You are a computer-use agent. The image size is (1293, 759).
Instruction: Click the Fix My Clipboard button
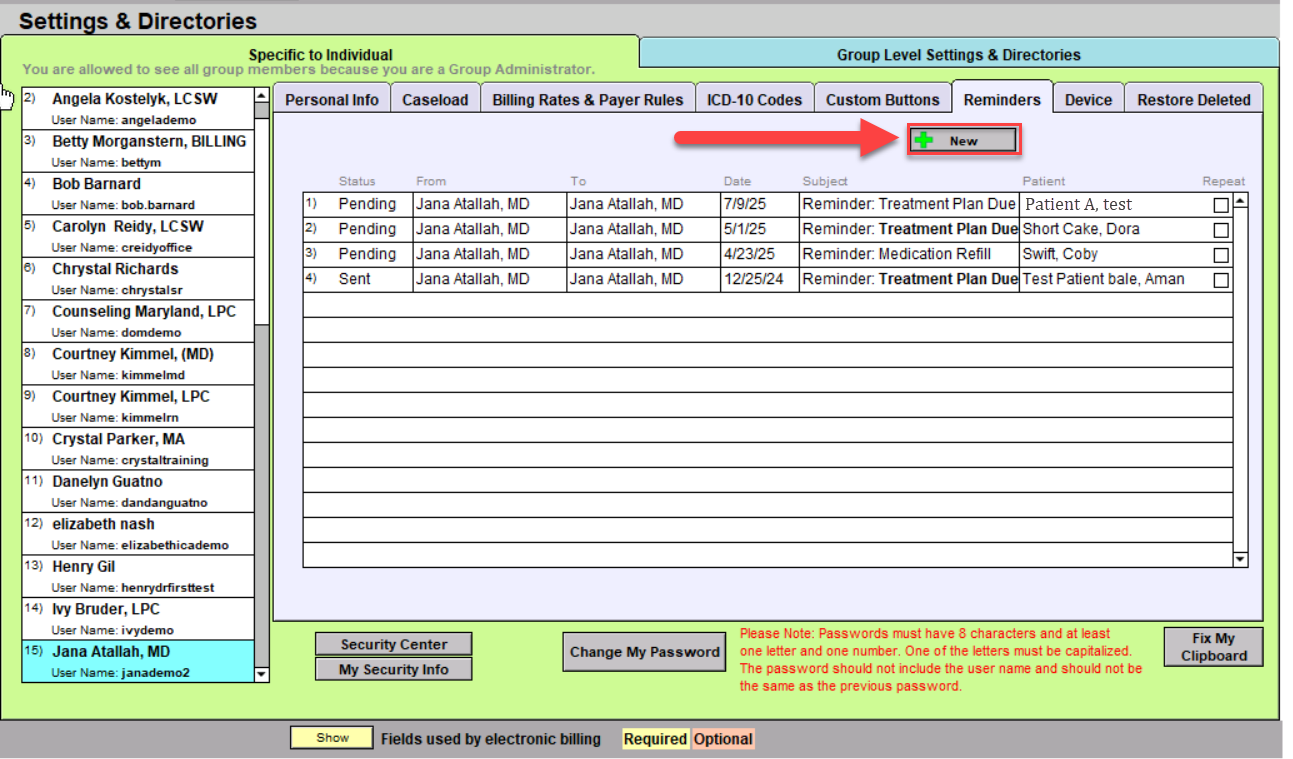1213,647
